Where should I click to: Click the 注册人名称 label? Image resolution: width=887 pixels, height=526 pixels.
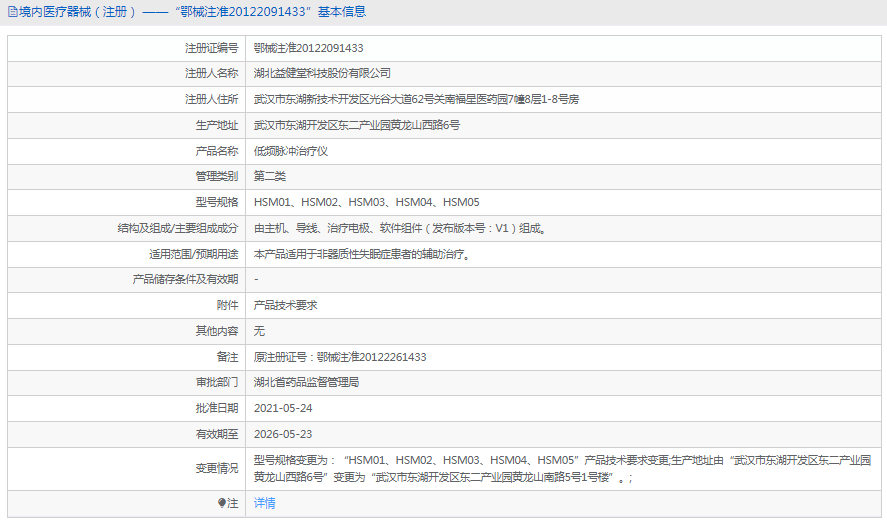coord(212,73)
